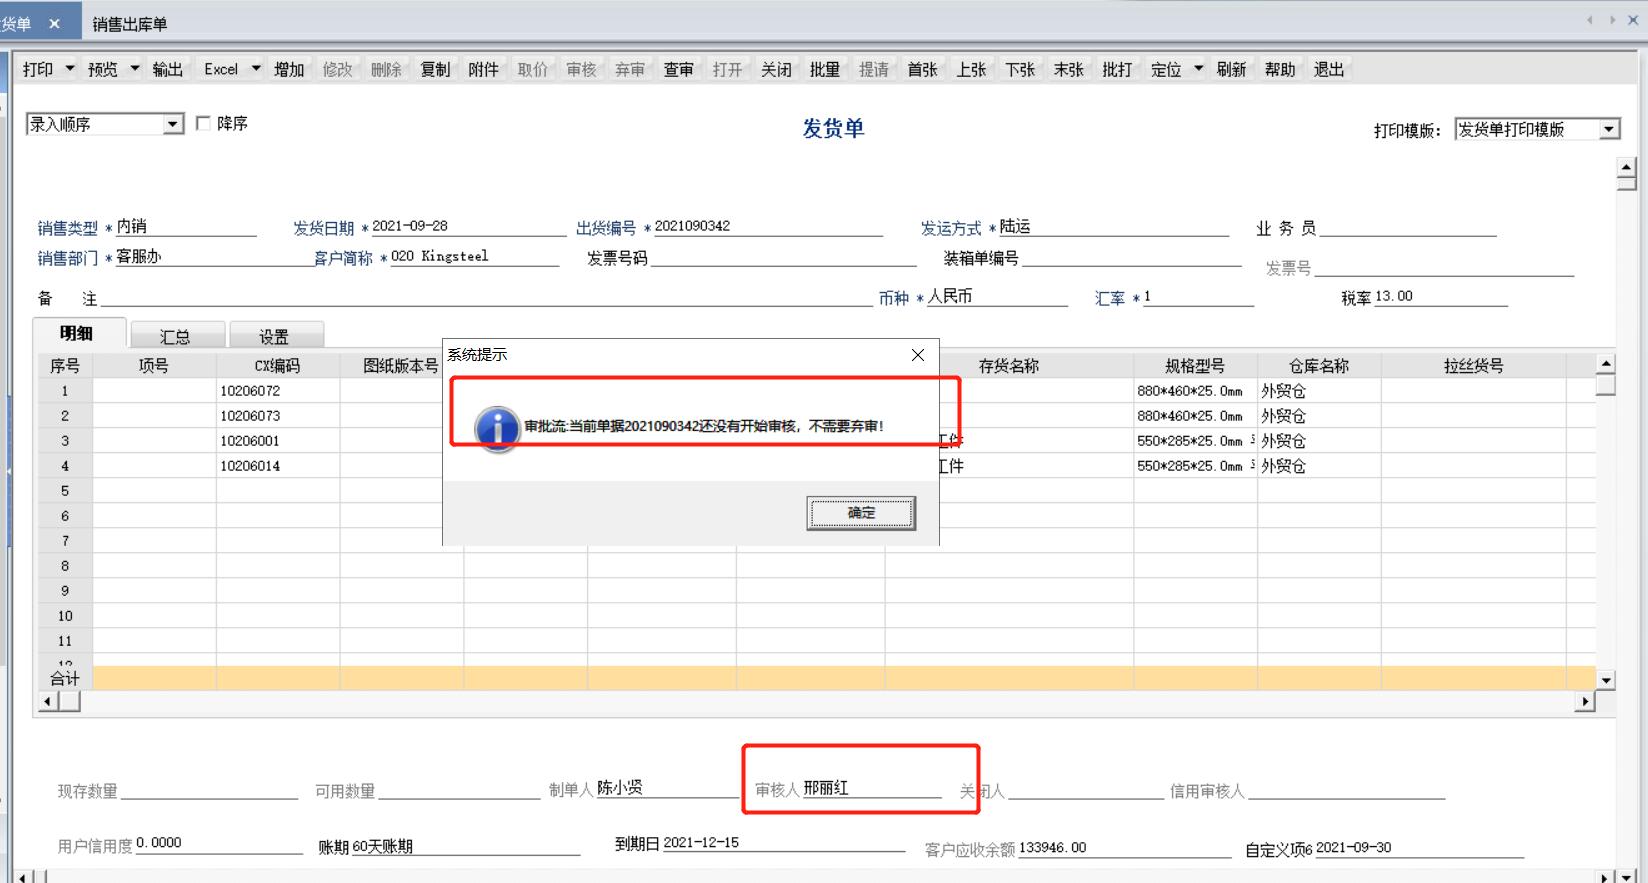The image size is (1648, 883).
Task: Click the 仓库名称 column header
Action: [1319, 366]
